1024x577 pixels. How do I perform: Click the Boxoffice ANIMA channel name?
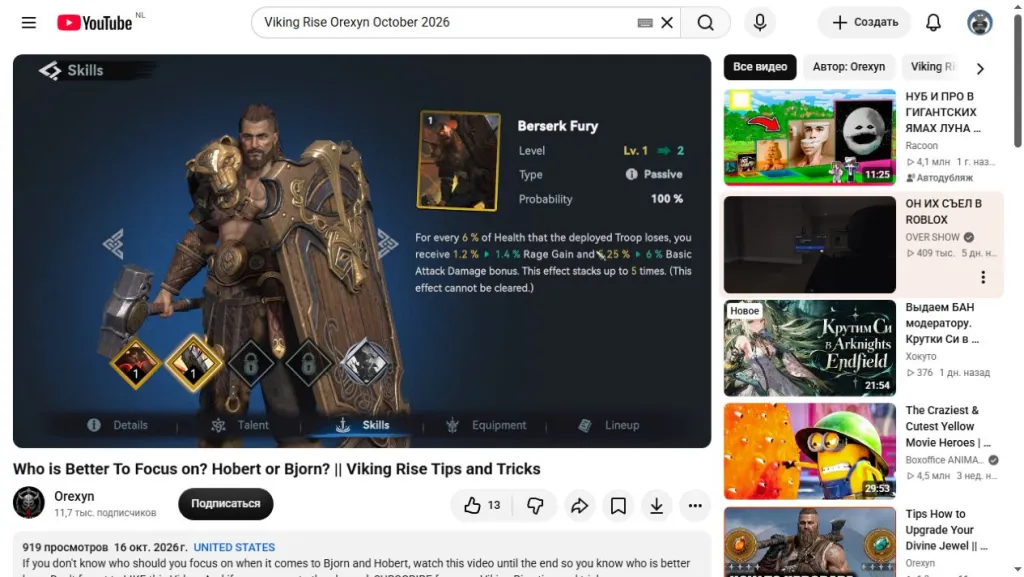[944, 460]
